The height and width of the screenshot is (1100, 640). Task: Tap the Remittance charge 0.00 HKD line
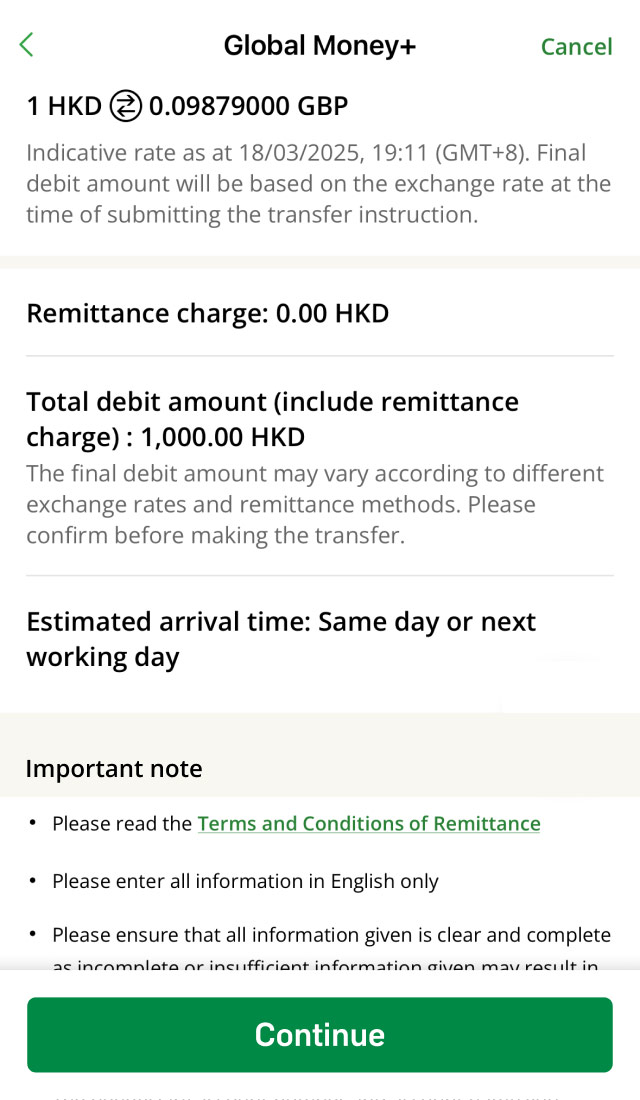pyautogui.click(x=207, y=314)
